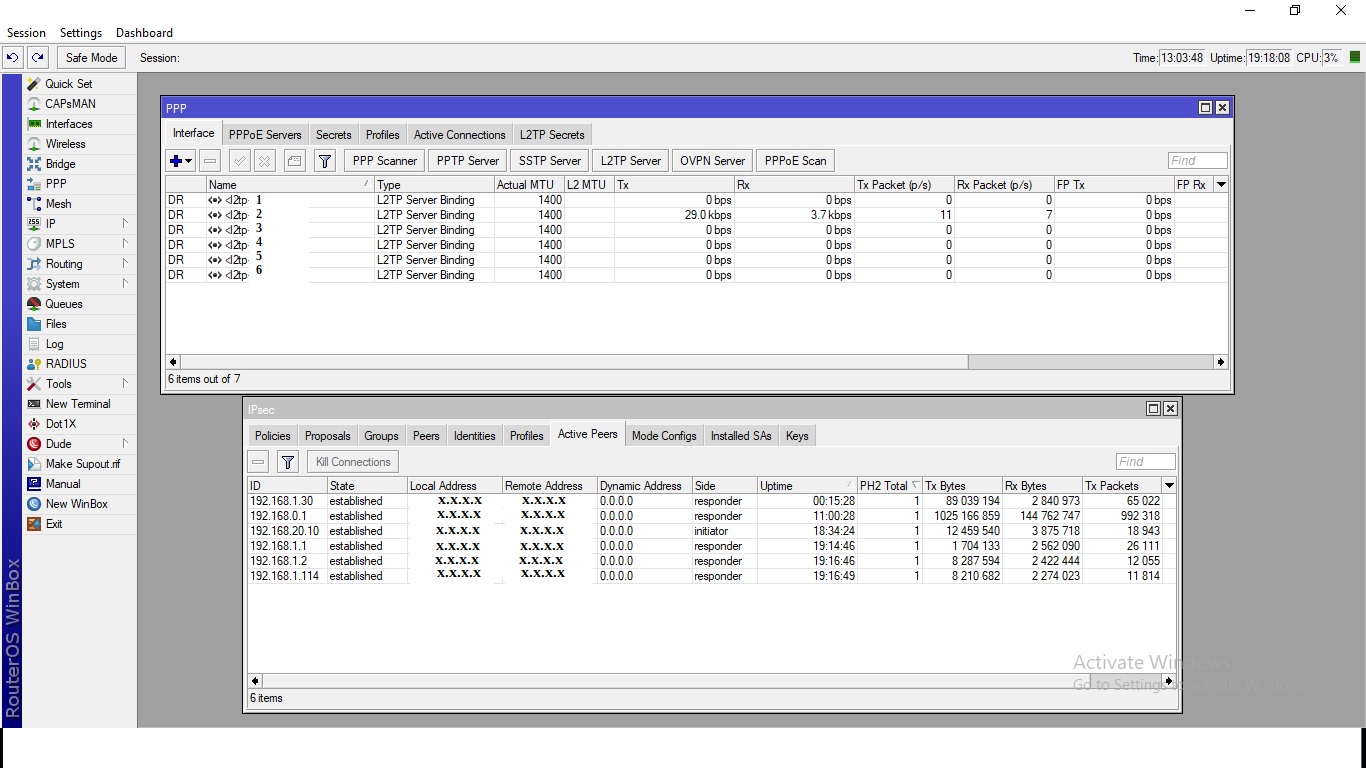Click the enable checkmark icon in PPP toolbar

tap(239, 161)
